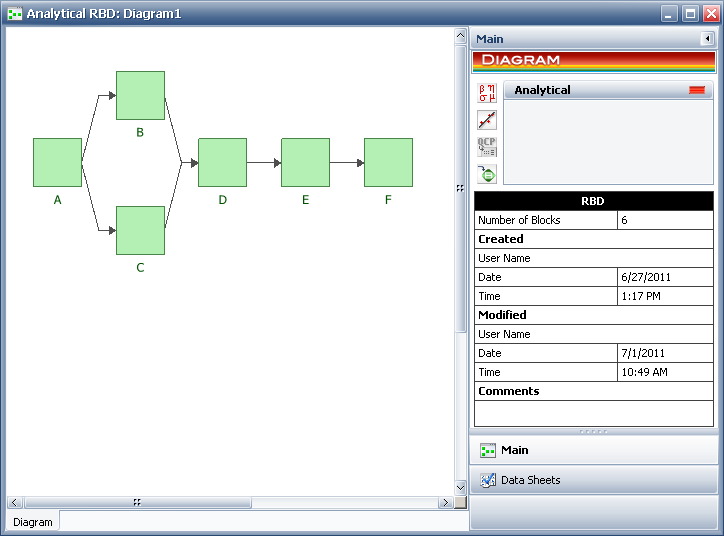Open the QCP calculator icon
Viewport: 724px width, 536px height.
(487, 147)
